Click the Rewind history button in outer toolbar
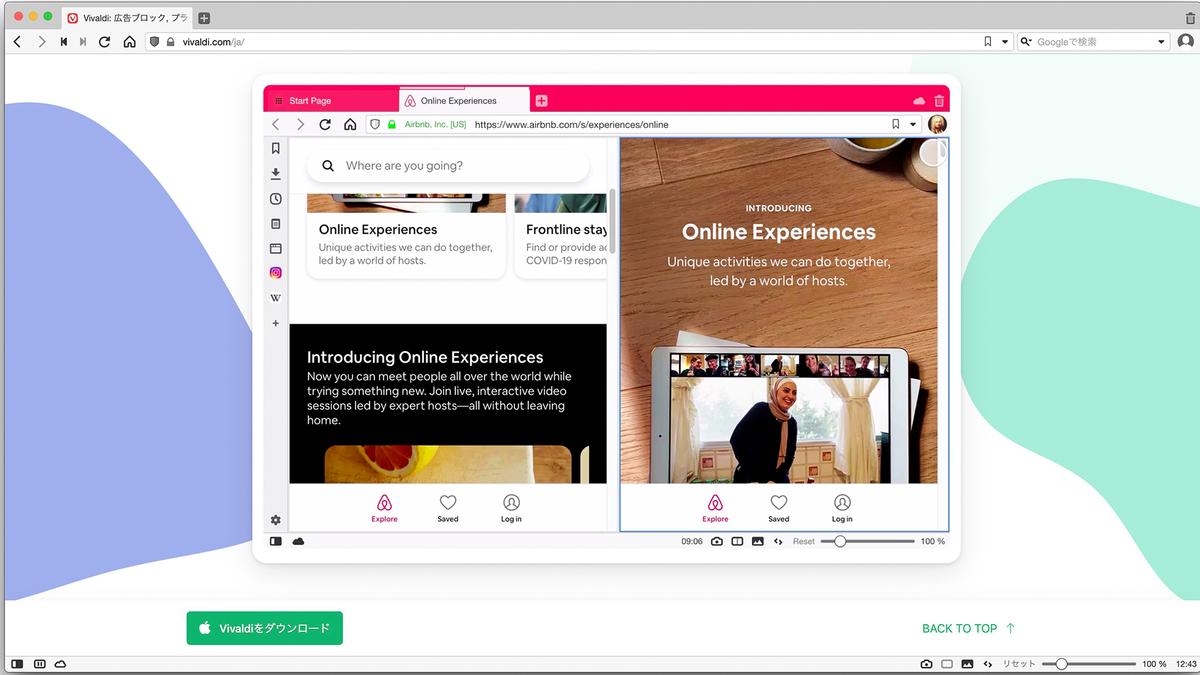Screen dimensions: 1200x675 pyautogui.click(x=64, y=42)
